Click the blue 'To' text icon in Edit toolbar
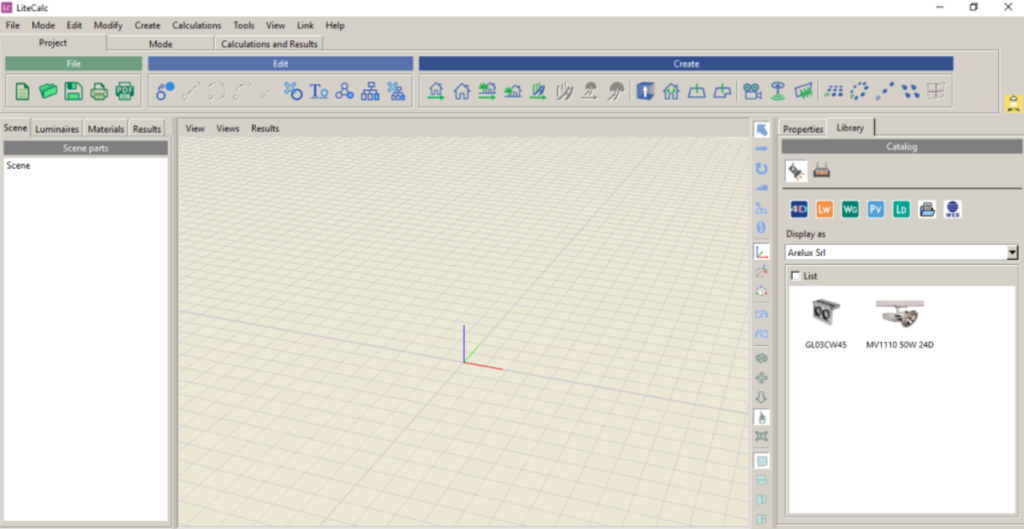This screenshot has width=1024, height=529. (x=319, y=91)
